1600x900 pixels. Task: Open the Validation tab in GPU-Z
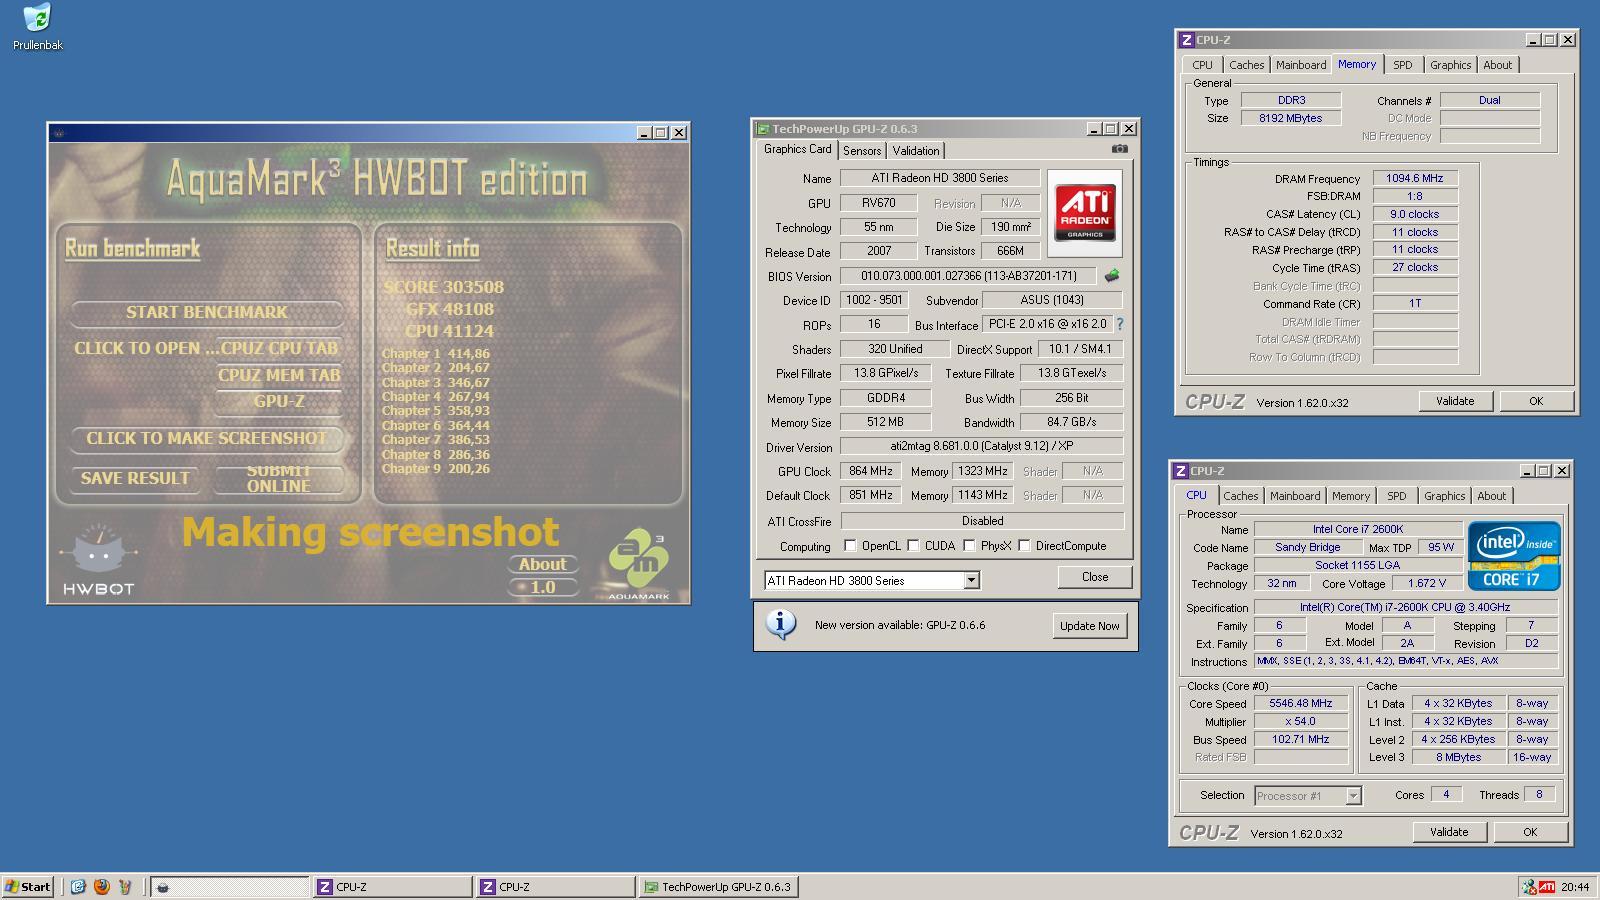[x=916, y=151]
